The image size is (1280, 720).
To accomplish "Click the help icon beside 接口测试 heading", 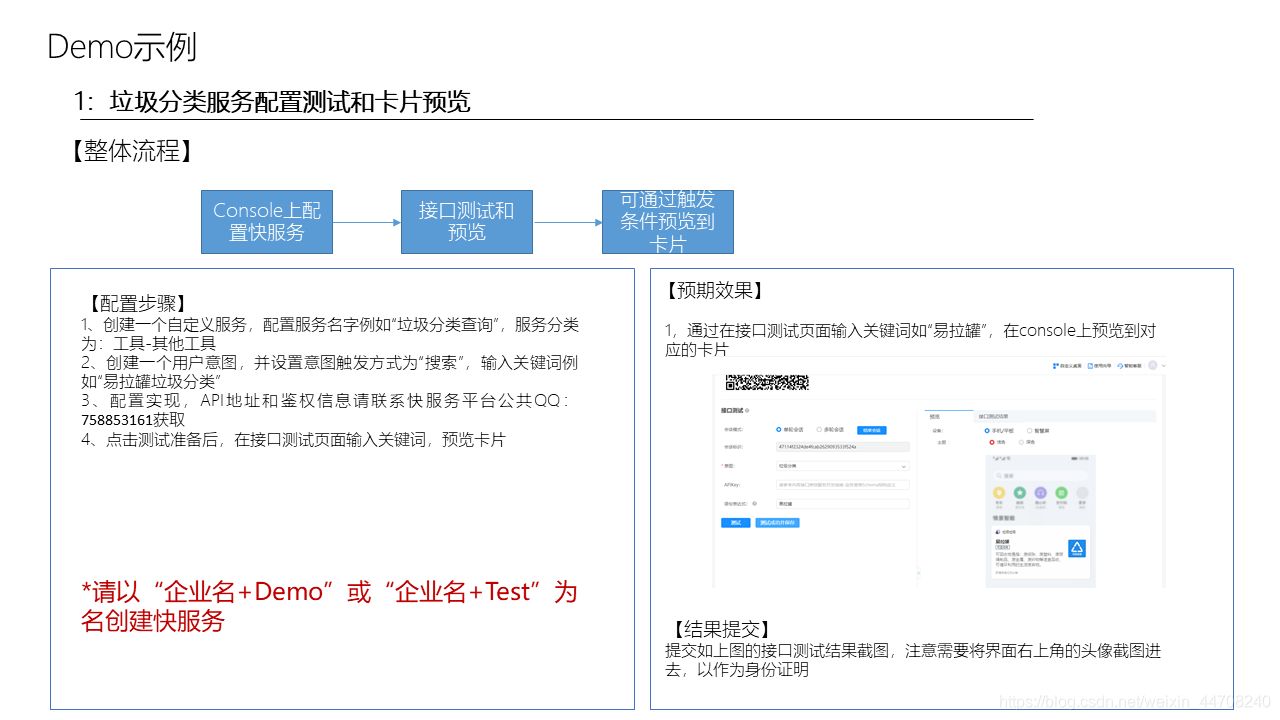I will (x=747, y=410).
